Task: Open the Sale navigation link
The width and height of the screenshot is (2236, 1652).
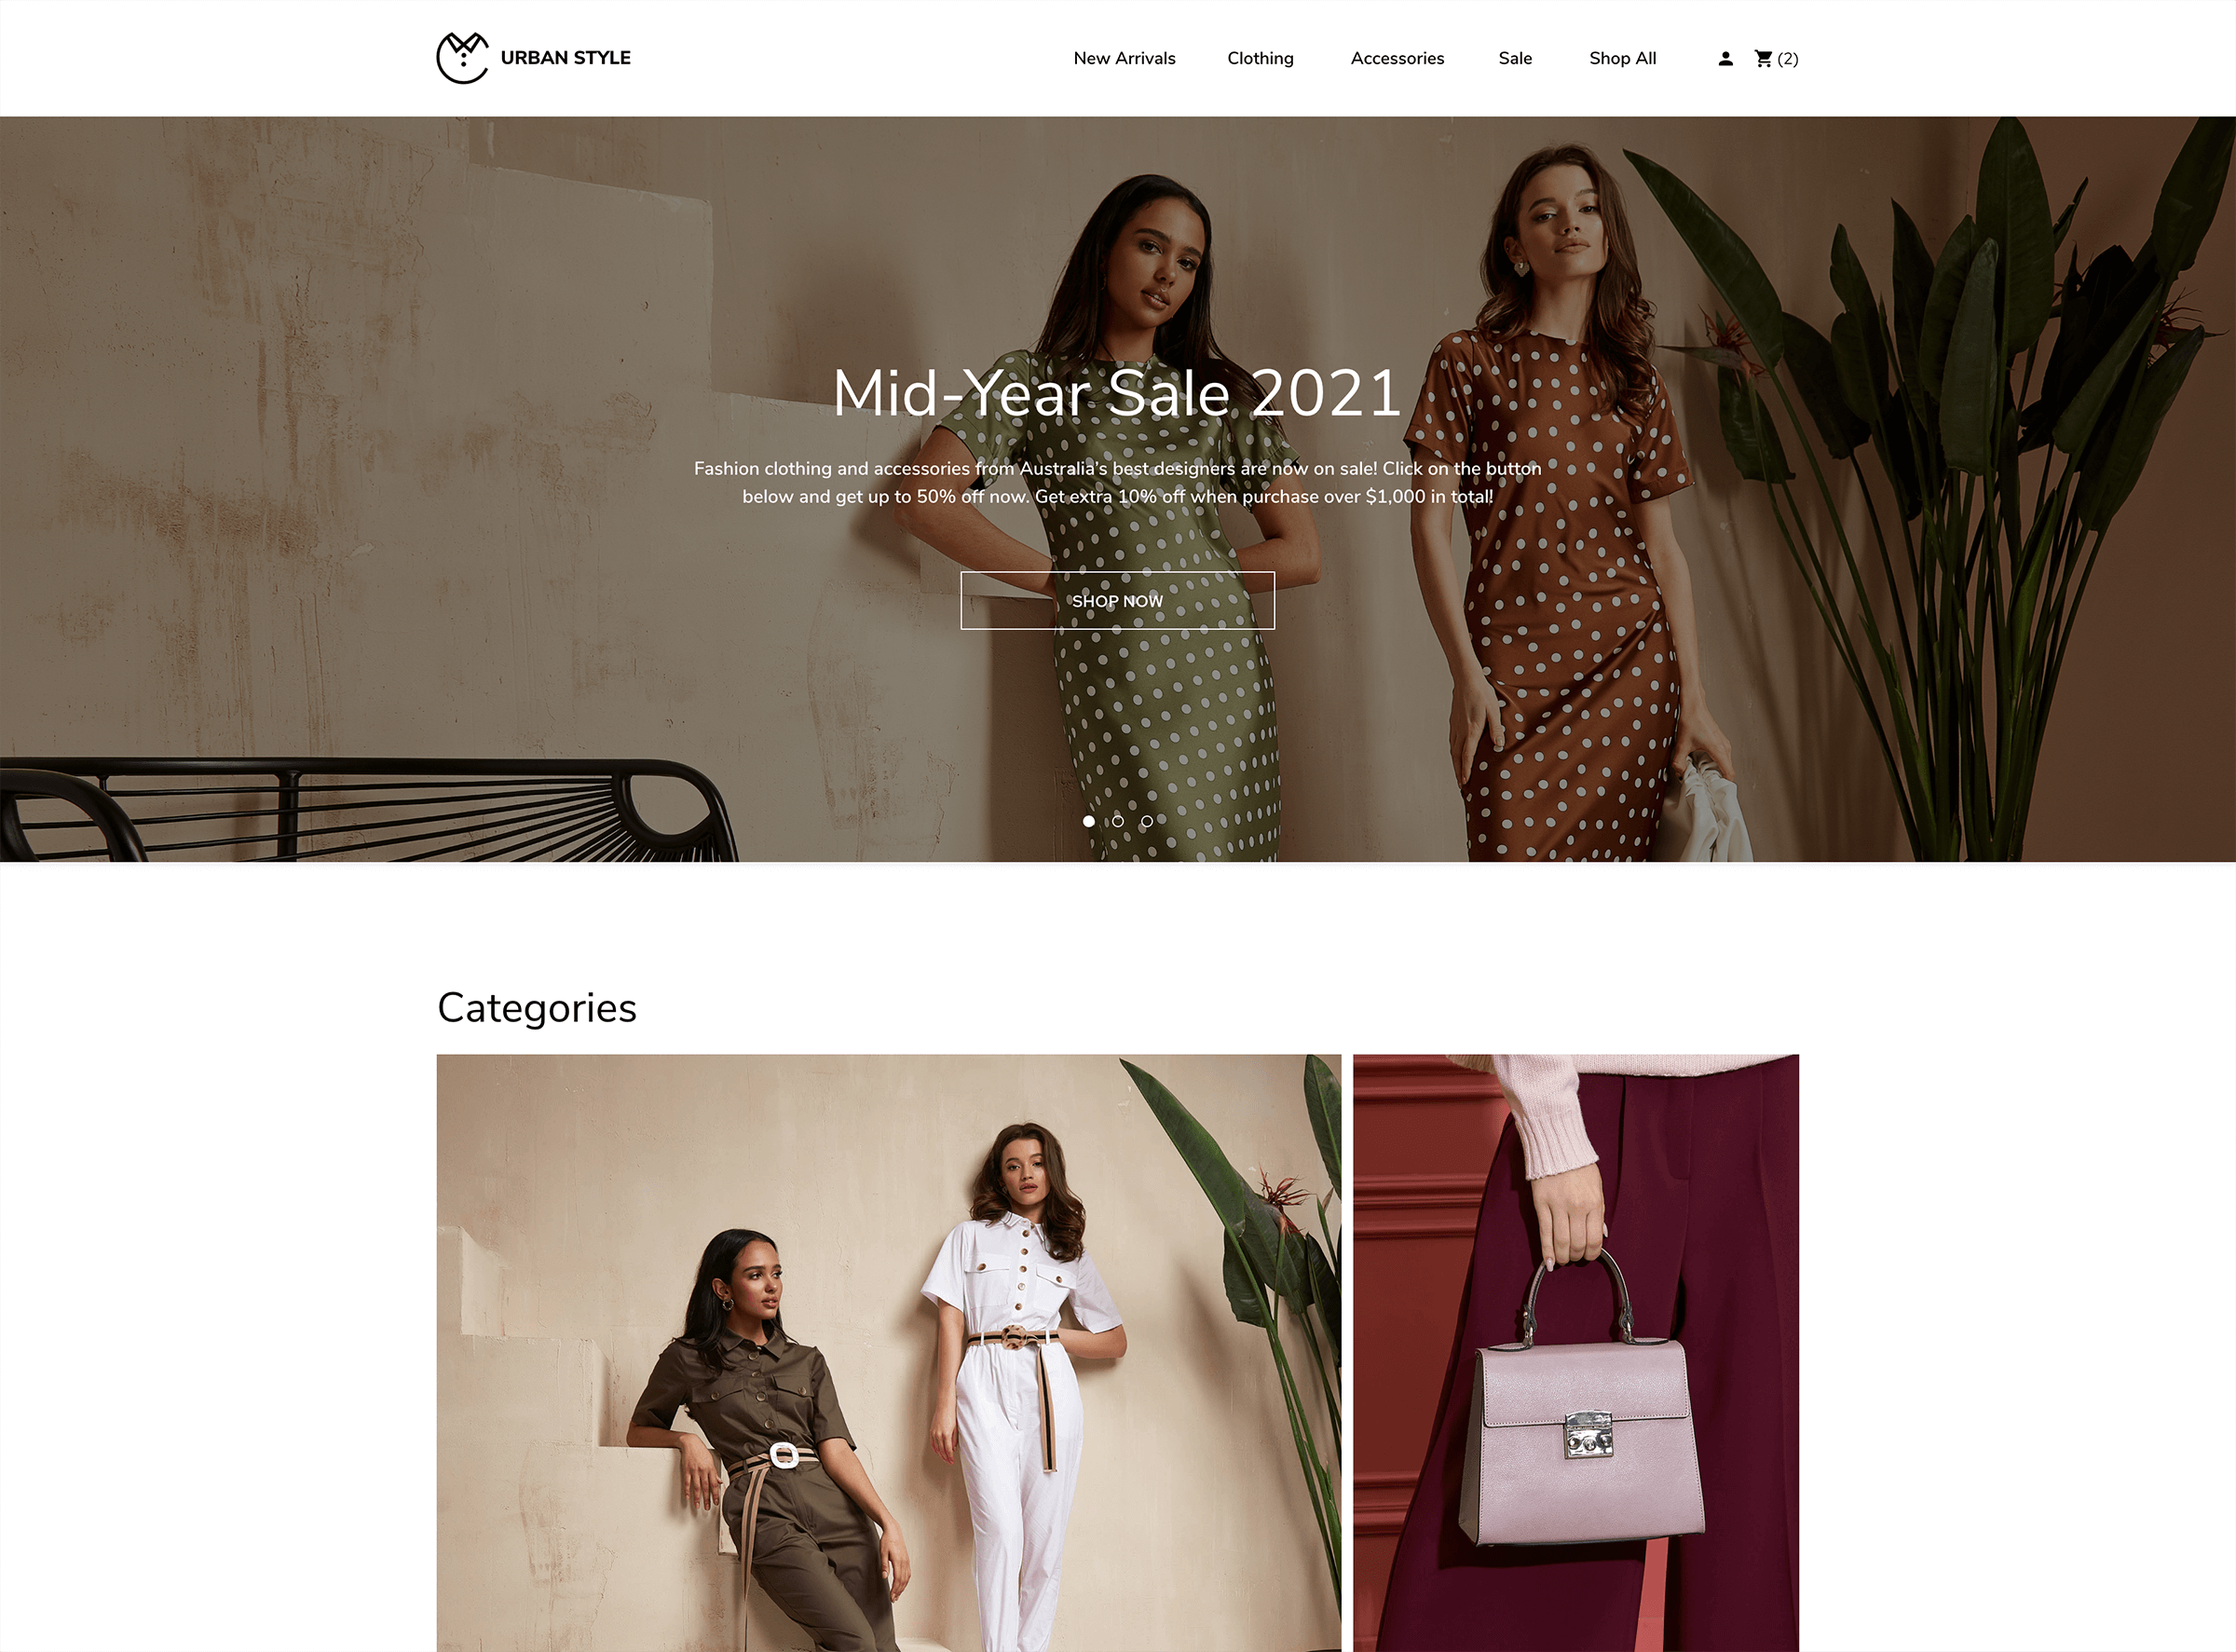Action: 1515,58
